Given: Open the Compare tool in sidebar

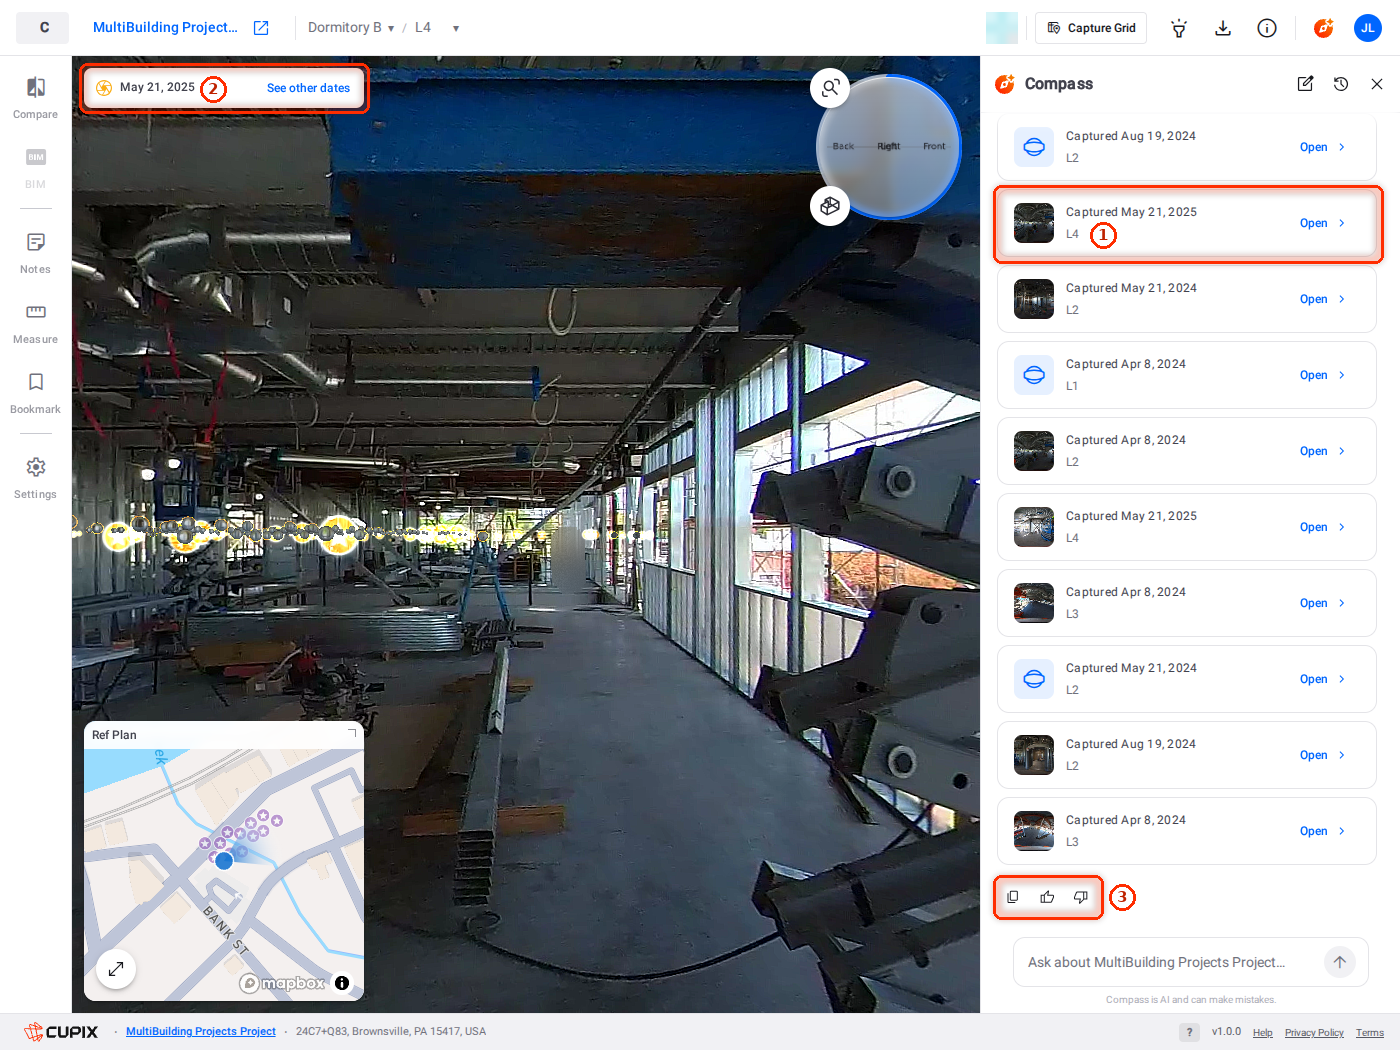Looking at the screenshot, I should 35,98.
